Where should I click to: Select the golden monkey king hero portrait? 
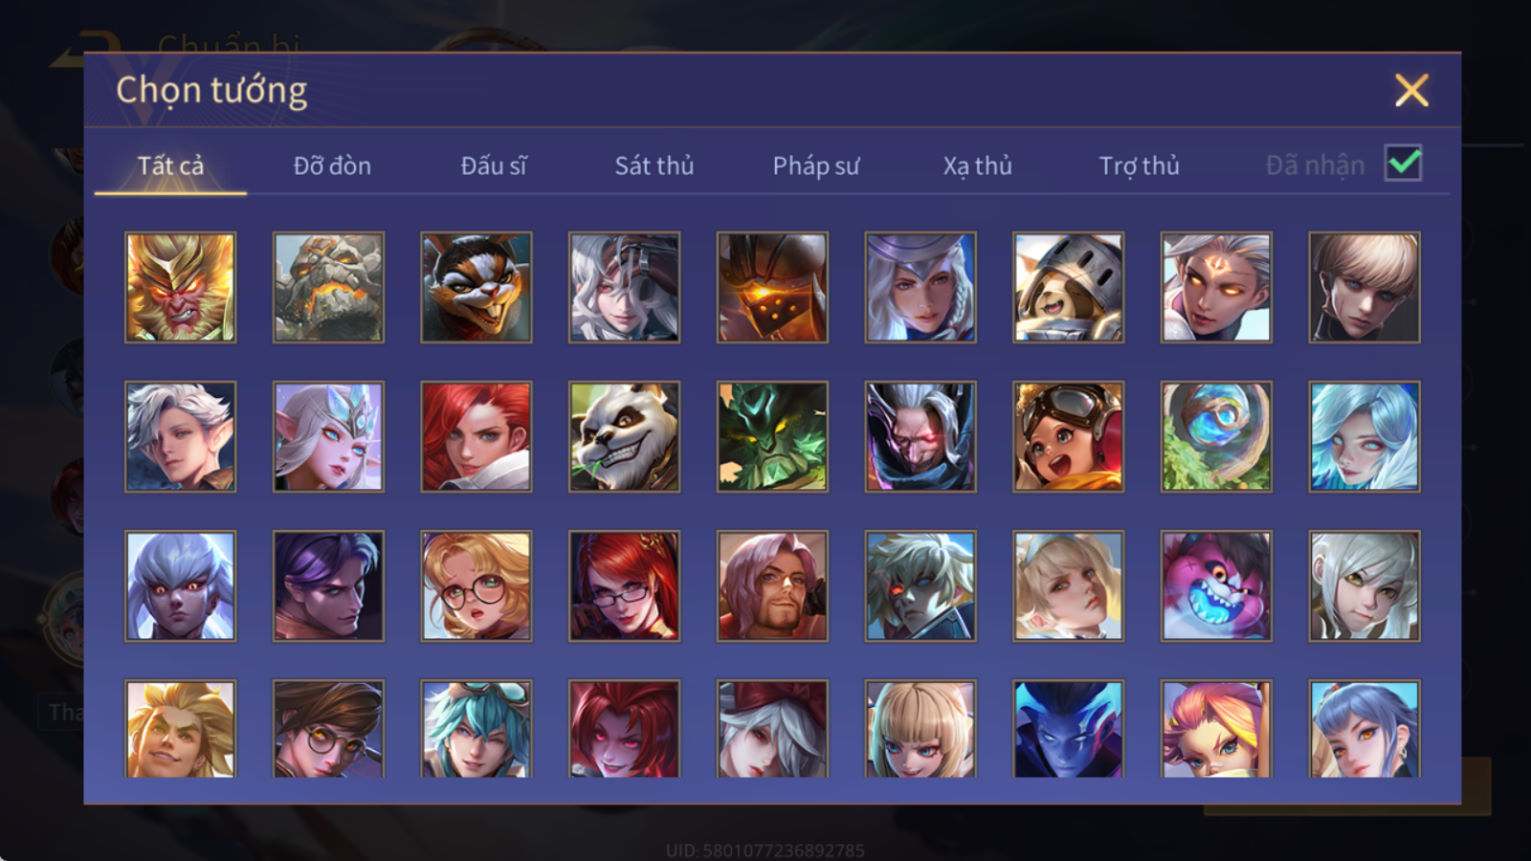tap(180, 288)
